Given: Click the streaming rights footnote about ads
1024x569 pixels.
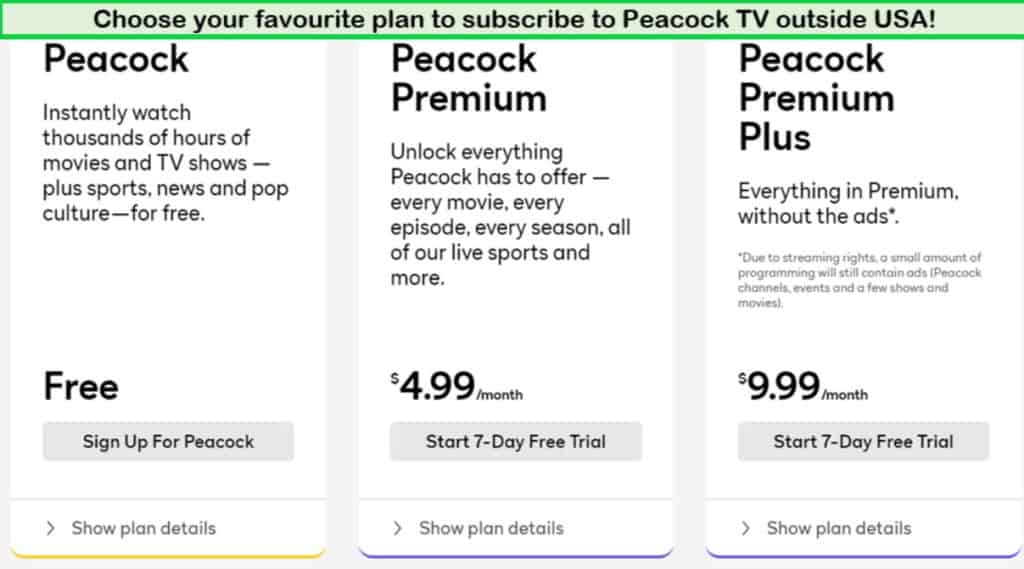Looking at the screenshot, I should [860, 280].
